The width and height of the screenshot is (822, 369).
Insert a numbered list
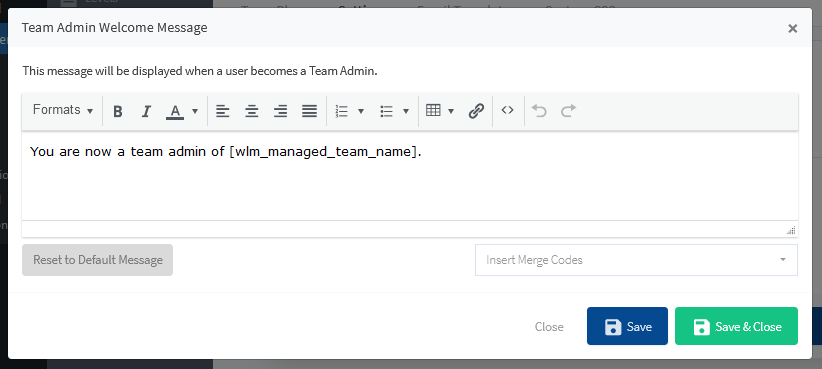coord(342,111)
